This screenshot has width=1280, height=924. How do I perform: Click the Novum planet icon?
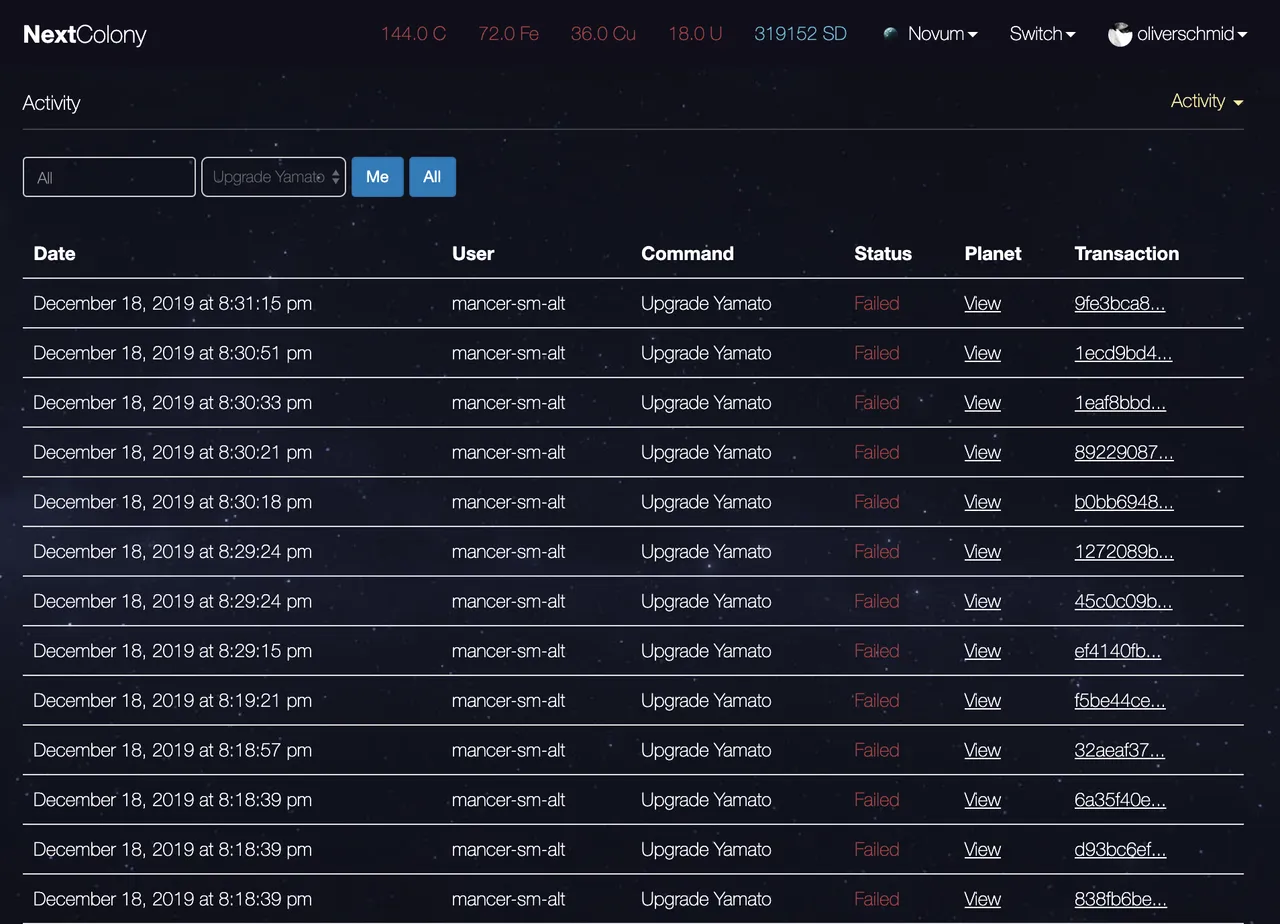pos(890,34)
